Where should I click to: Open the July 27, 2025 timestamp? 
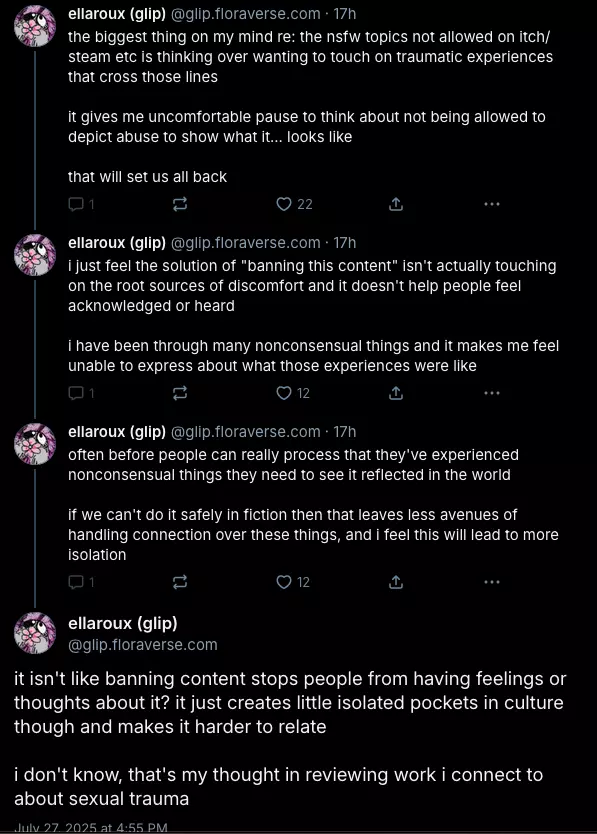coord(91,828)
